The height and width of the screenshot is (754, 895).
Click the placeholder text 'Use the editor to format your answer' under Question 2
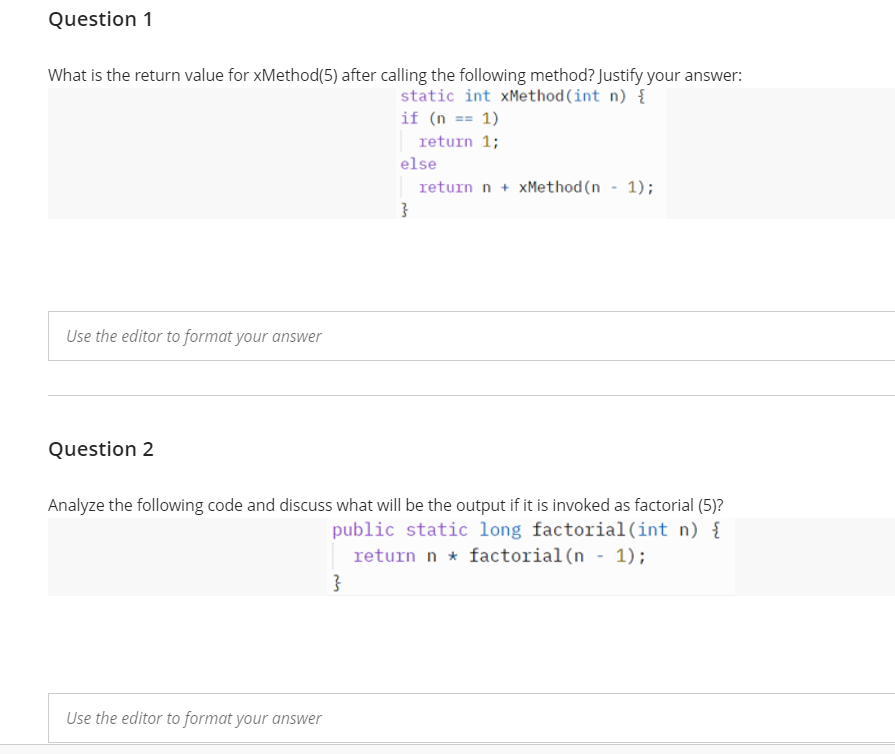[x=193, y=718]
